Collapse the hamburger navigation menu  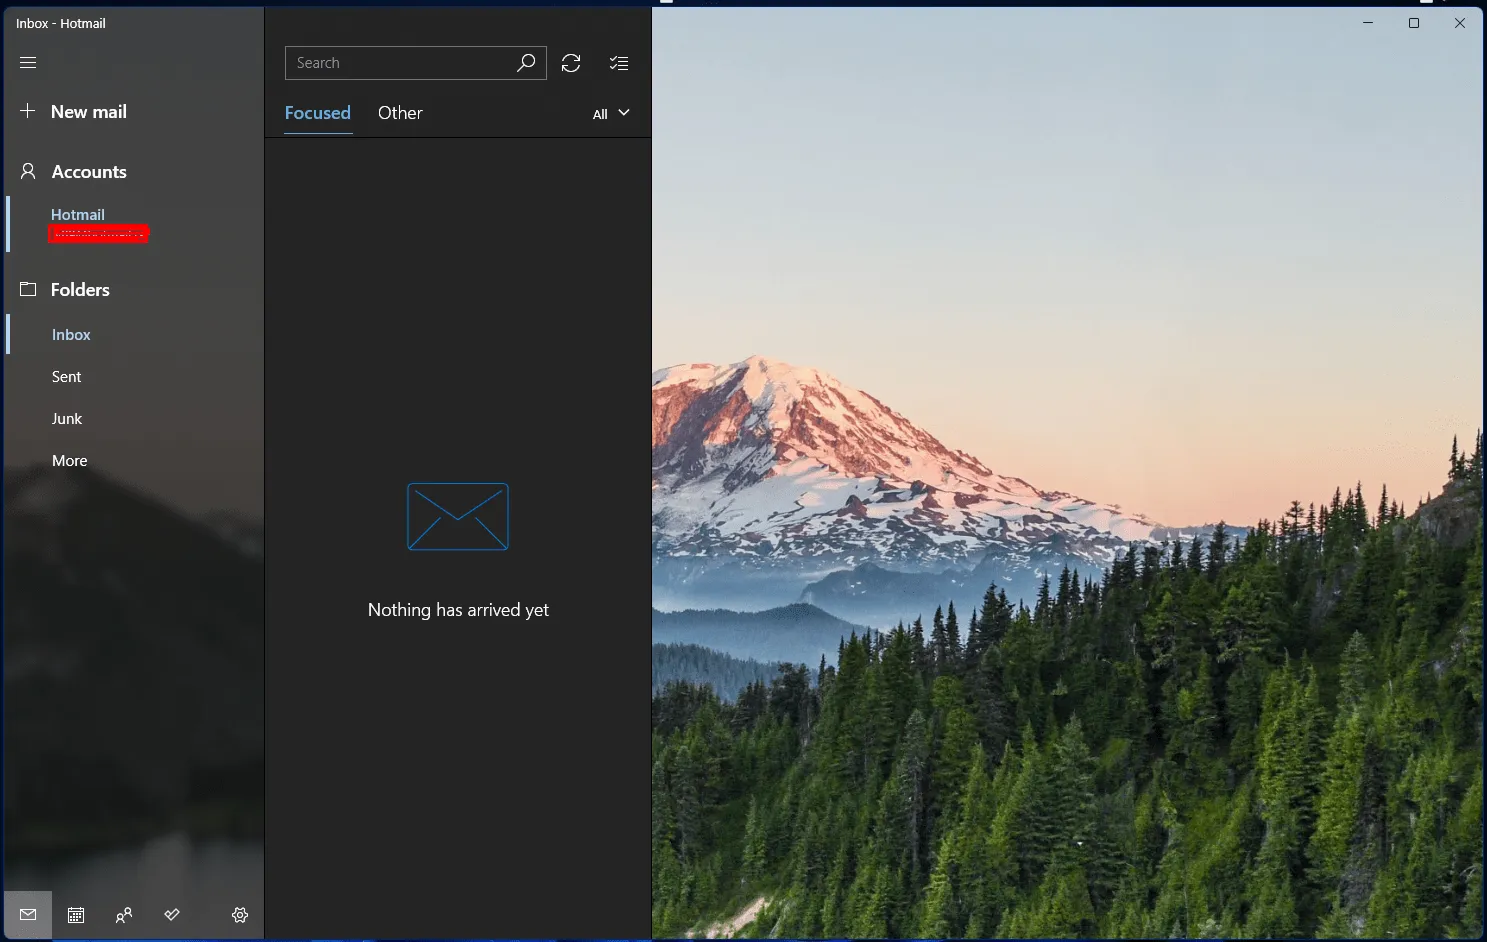(28, 63)
